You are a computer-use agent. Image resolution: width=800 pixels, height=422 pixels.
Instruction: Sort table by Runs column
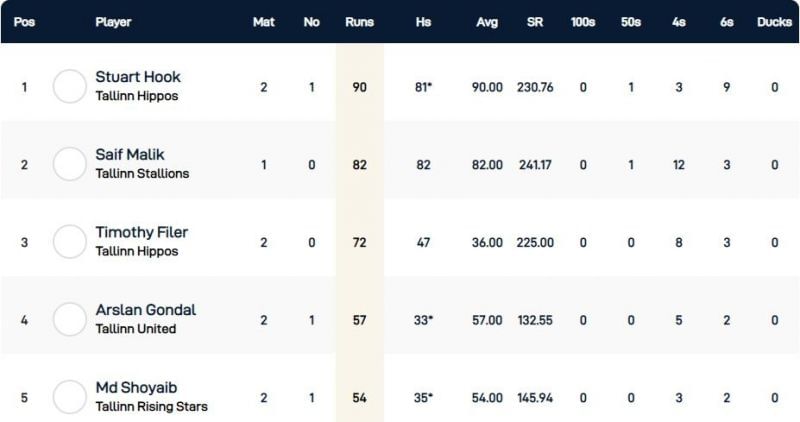(x=358, y=22)
